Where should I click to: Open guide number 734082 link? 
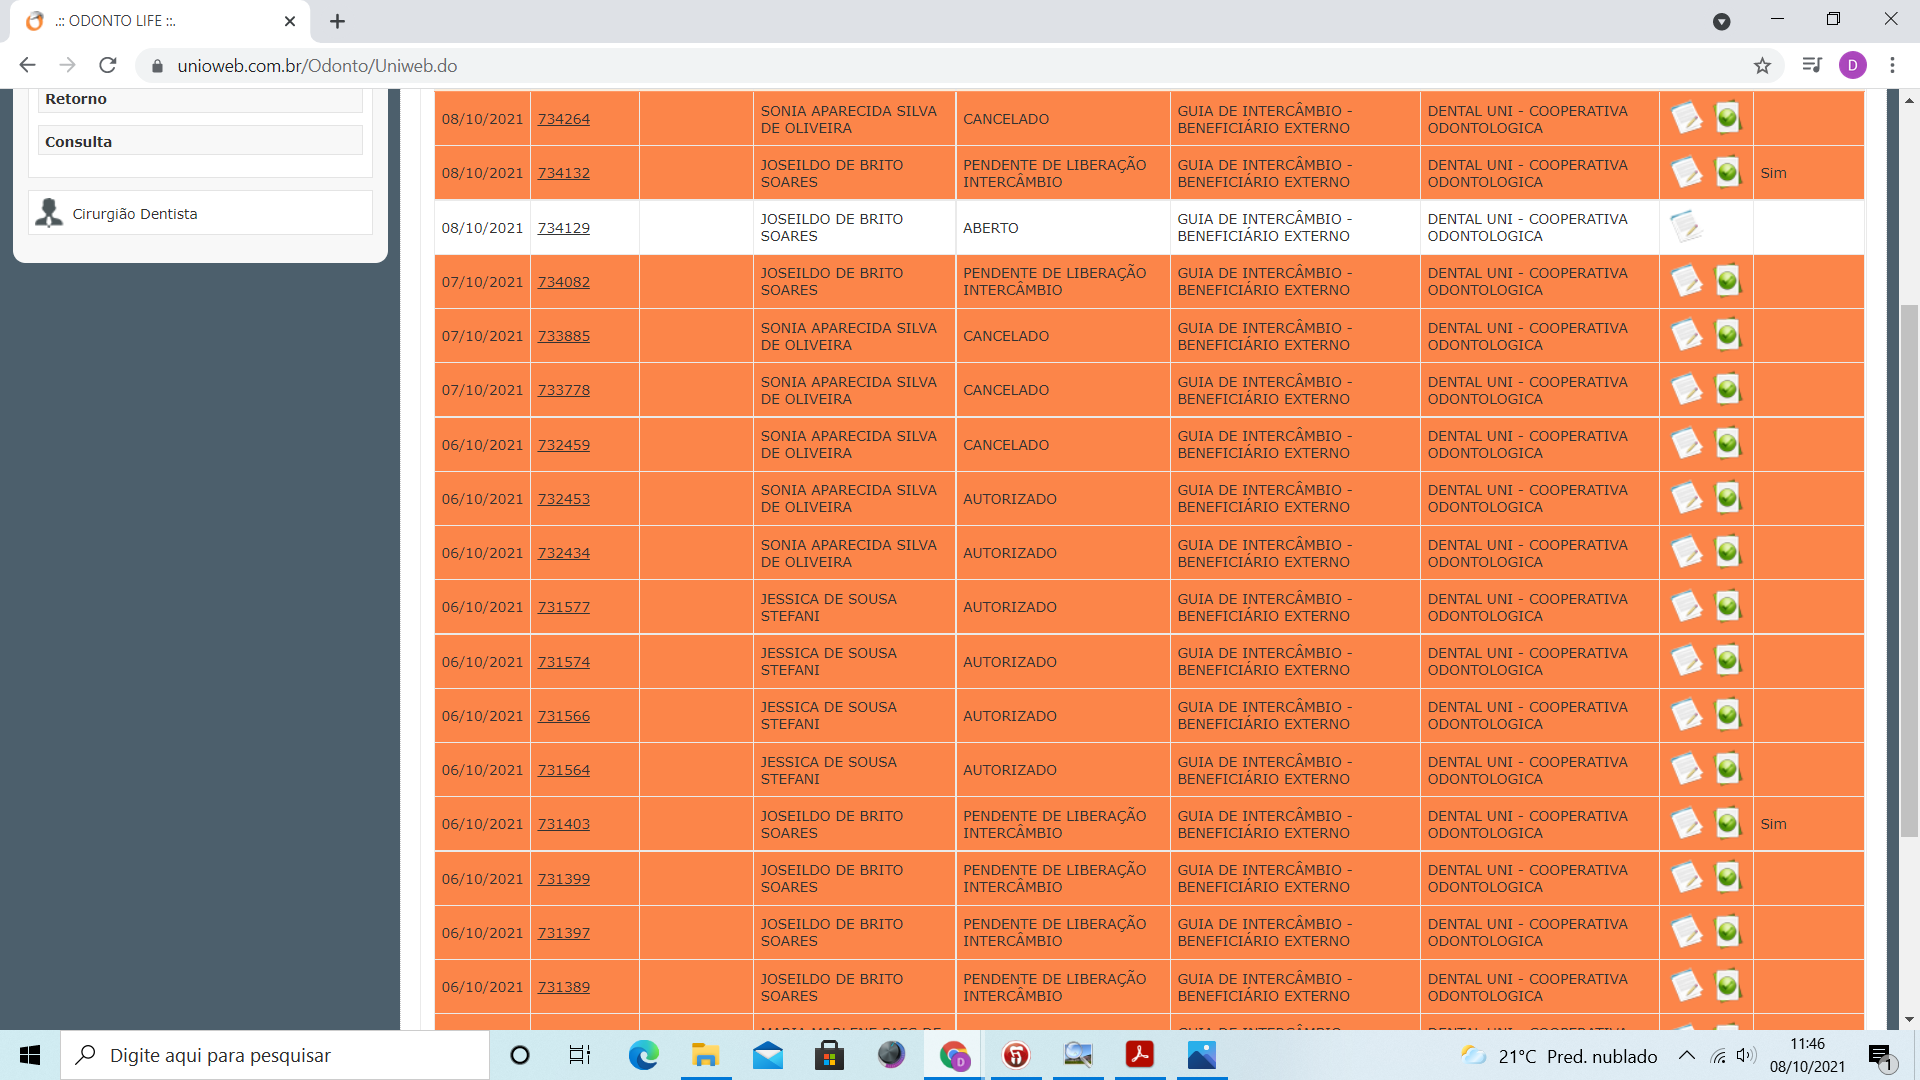[x=563, y=282]
